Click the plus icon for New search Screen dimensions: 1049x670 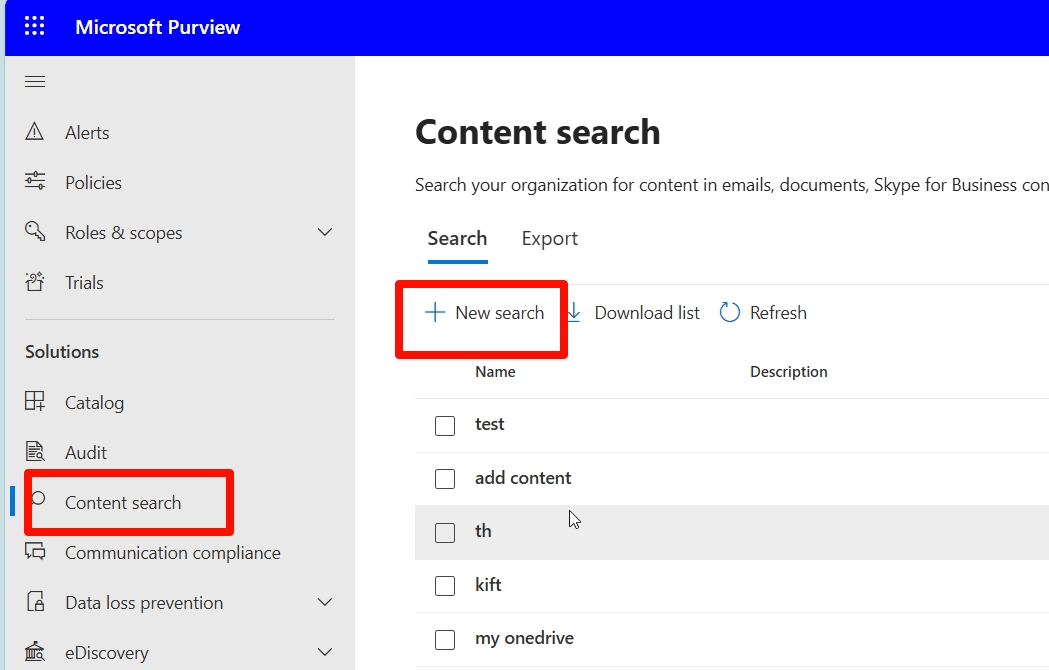click(435, 312)
